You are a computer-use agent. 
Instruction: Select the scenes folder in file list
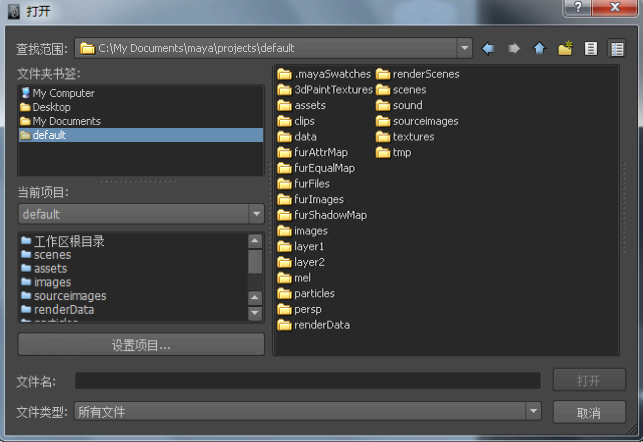(x=401, y=90)
